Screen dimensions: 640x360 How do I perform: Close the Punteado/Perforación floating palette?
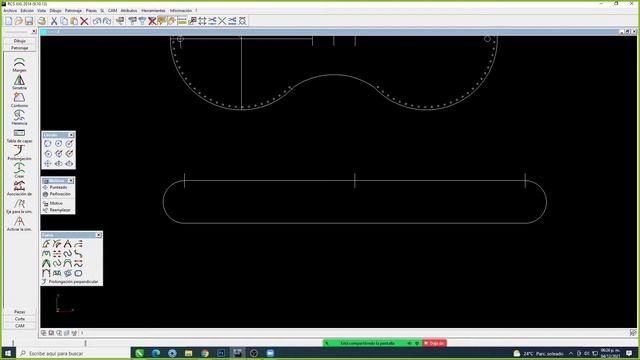[x=71, y=180]
